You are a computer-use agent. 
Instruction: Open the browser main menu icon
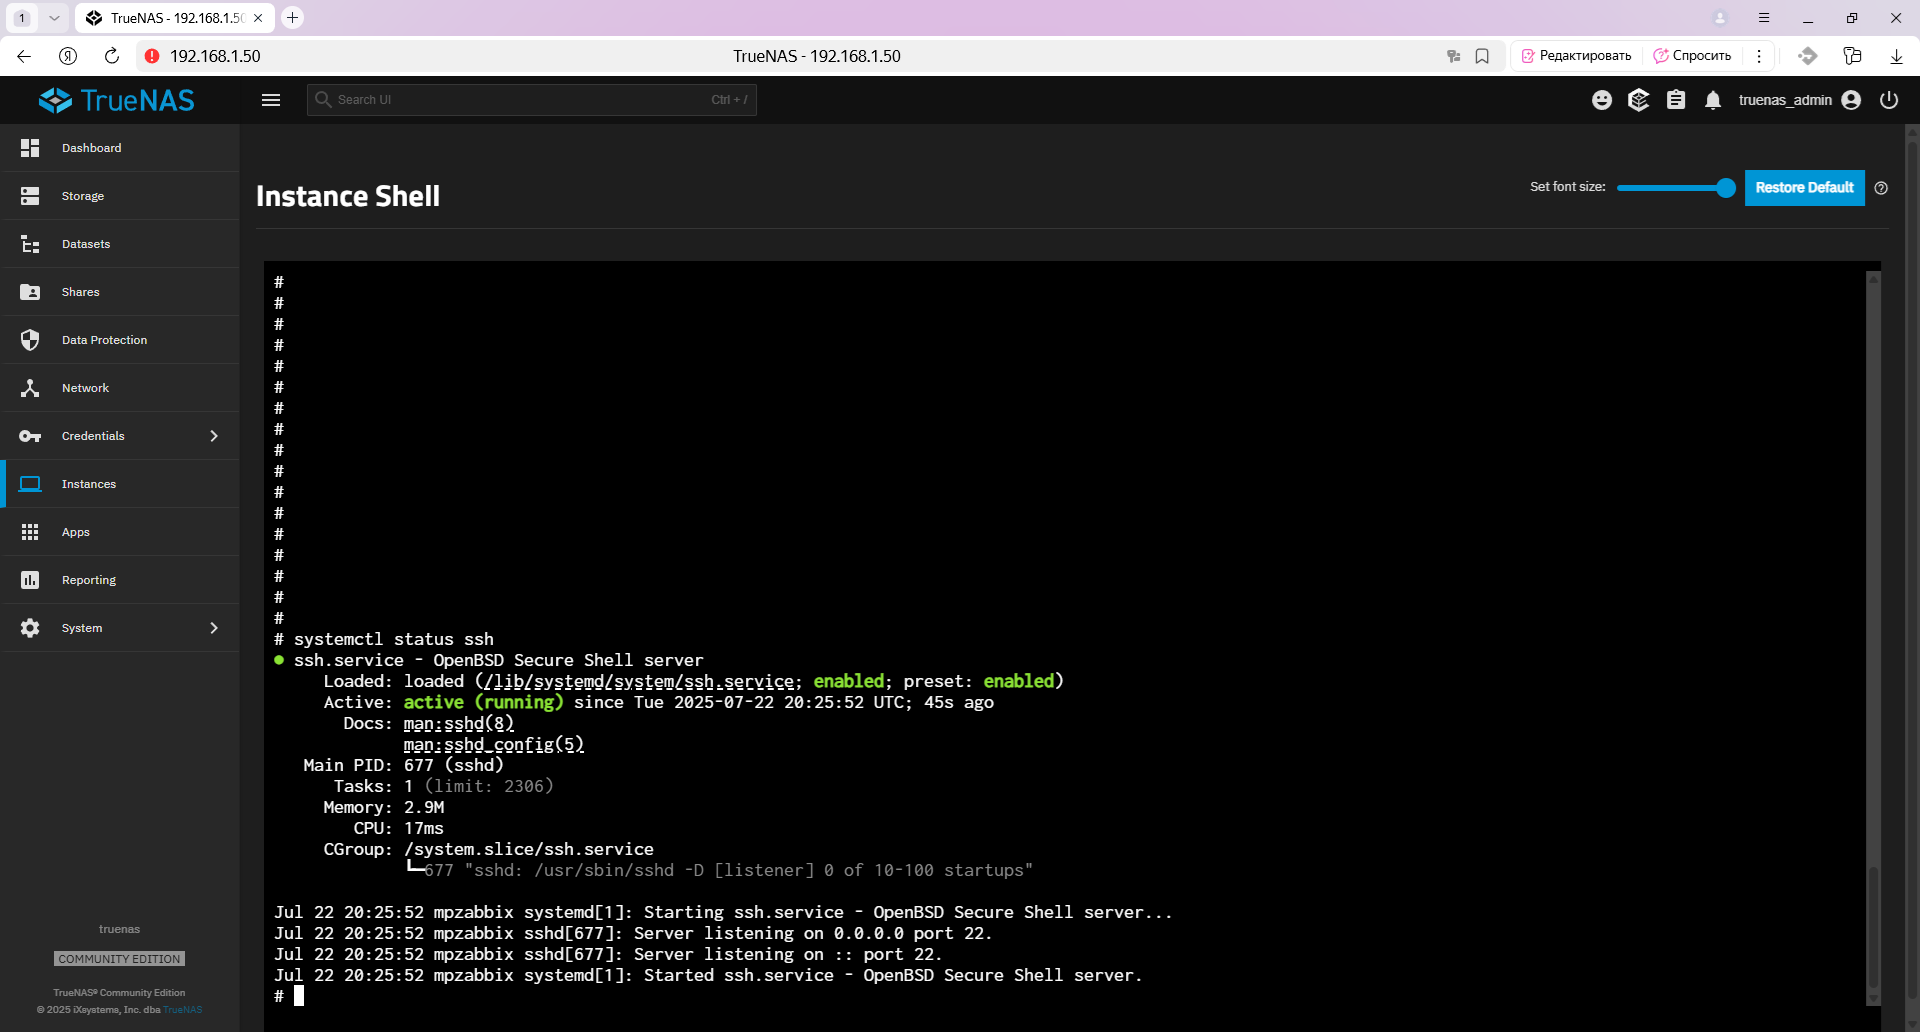[1764, 18]
